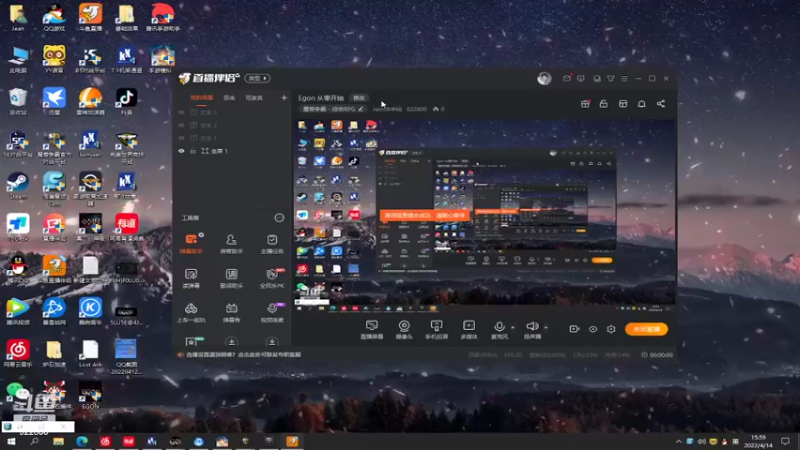Screen dimensions: 800x450
Task: Open Steam desktop shortcut
Action: (18, 186)
